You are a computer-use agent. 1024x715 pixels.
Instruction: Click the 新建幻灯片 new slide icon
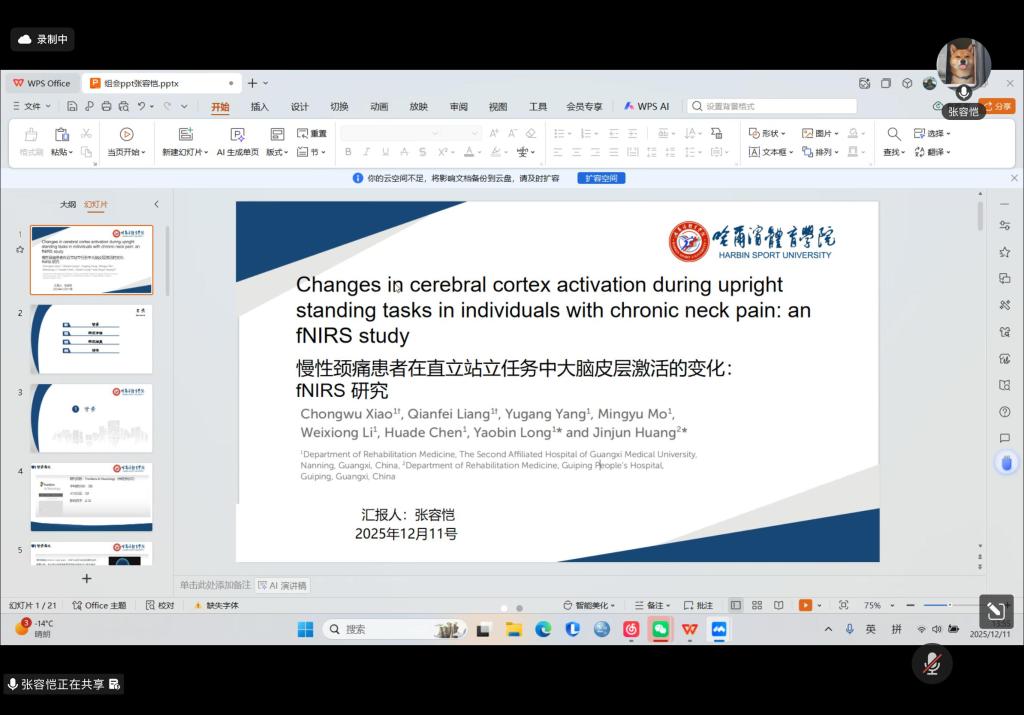point(185,134)
